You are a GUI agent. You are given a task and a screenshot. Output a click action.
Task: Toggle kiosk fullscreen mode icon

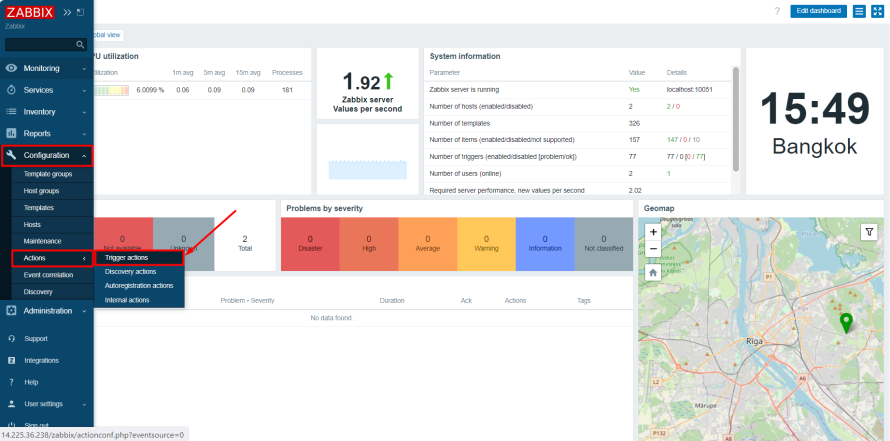(876, 11)
